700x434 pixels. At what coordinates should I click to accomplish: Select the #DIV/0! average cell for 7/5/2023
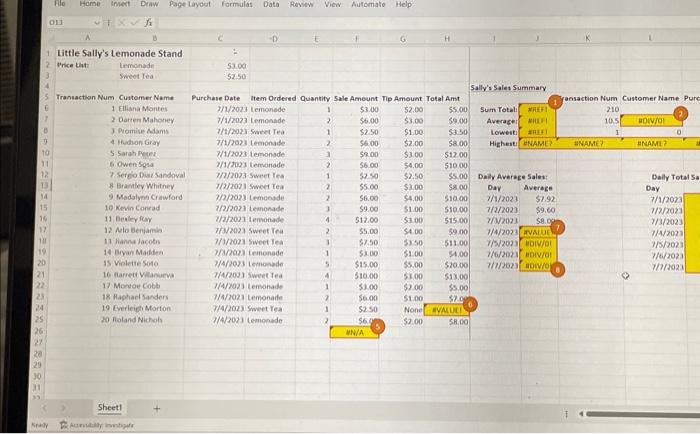[x=537, y=243]
